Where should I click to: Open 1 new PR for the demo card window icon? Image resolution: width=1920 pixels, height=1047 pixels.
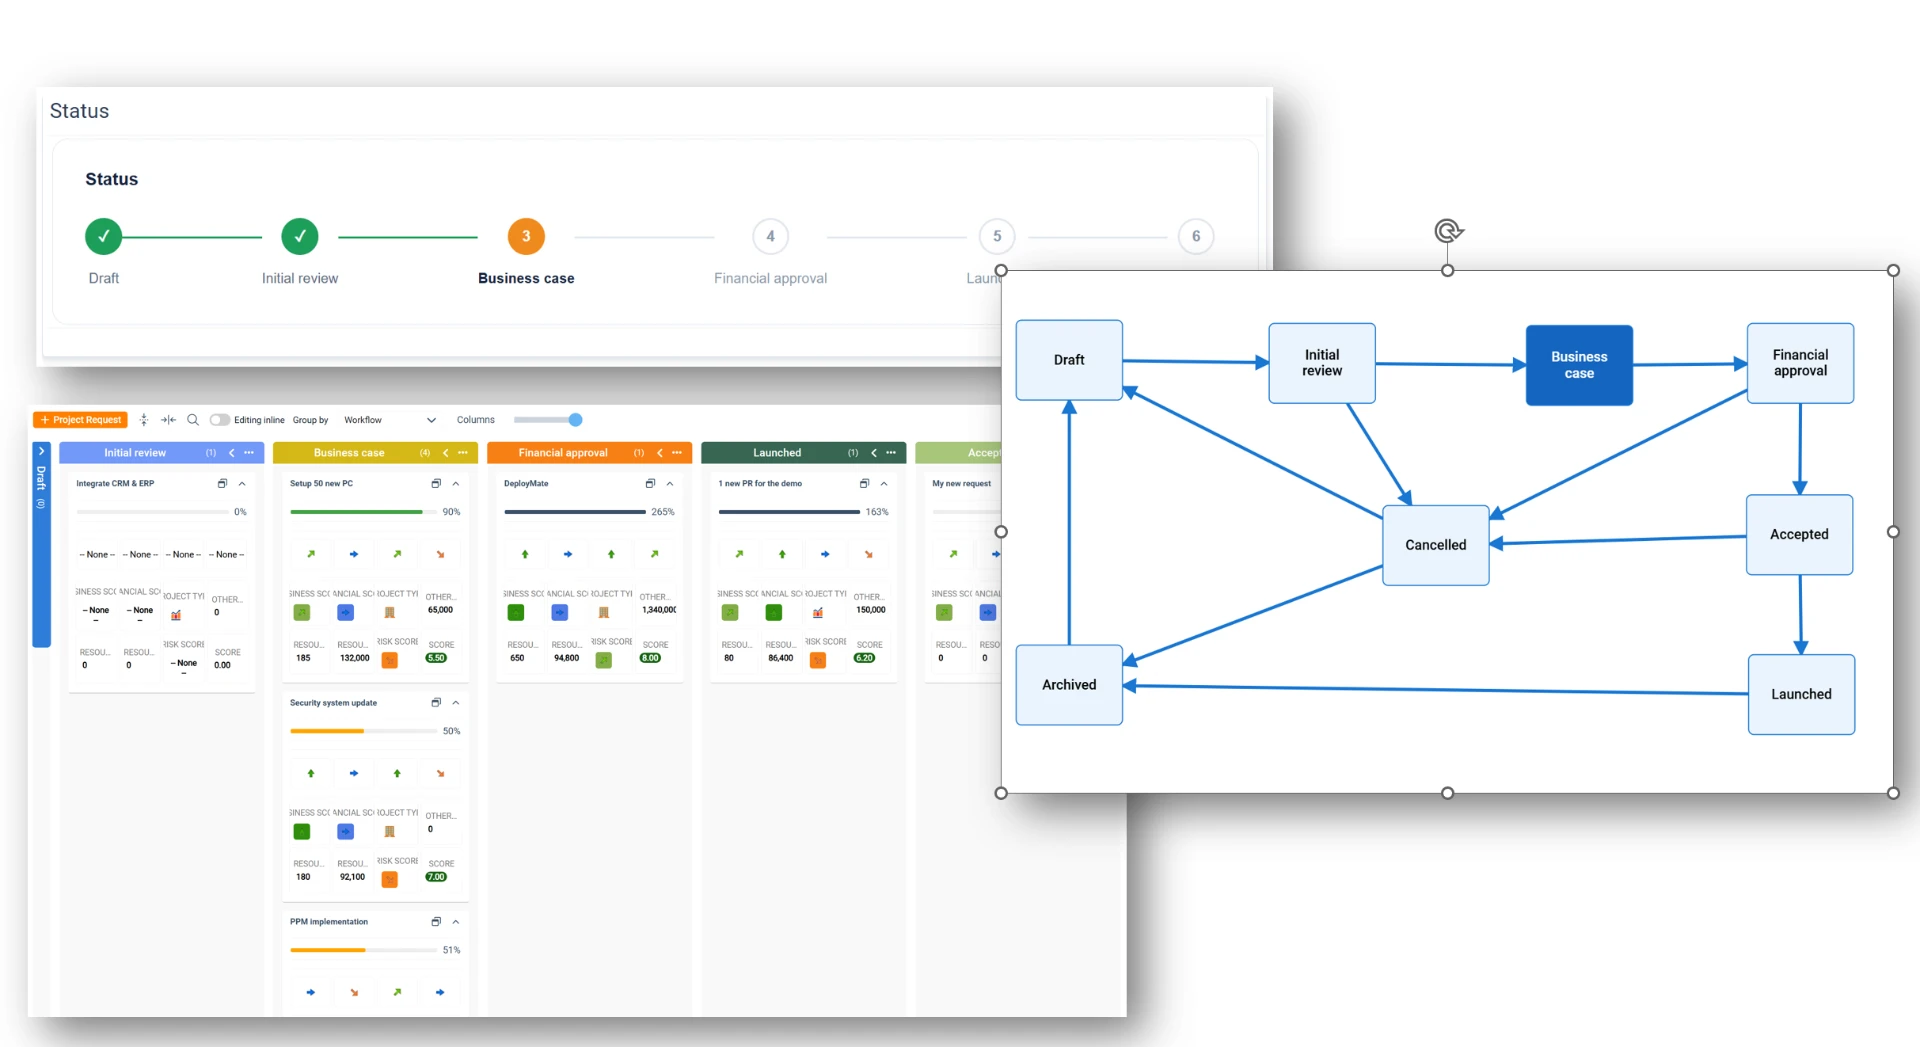point(864,483)
